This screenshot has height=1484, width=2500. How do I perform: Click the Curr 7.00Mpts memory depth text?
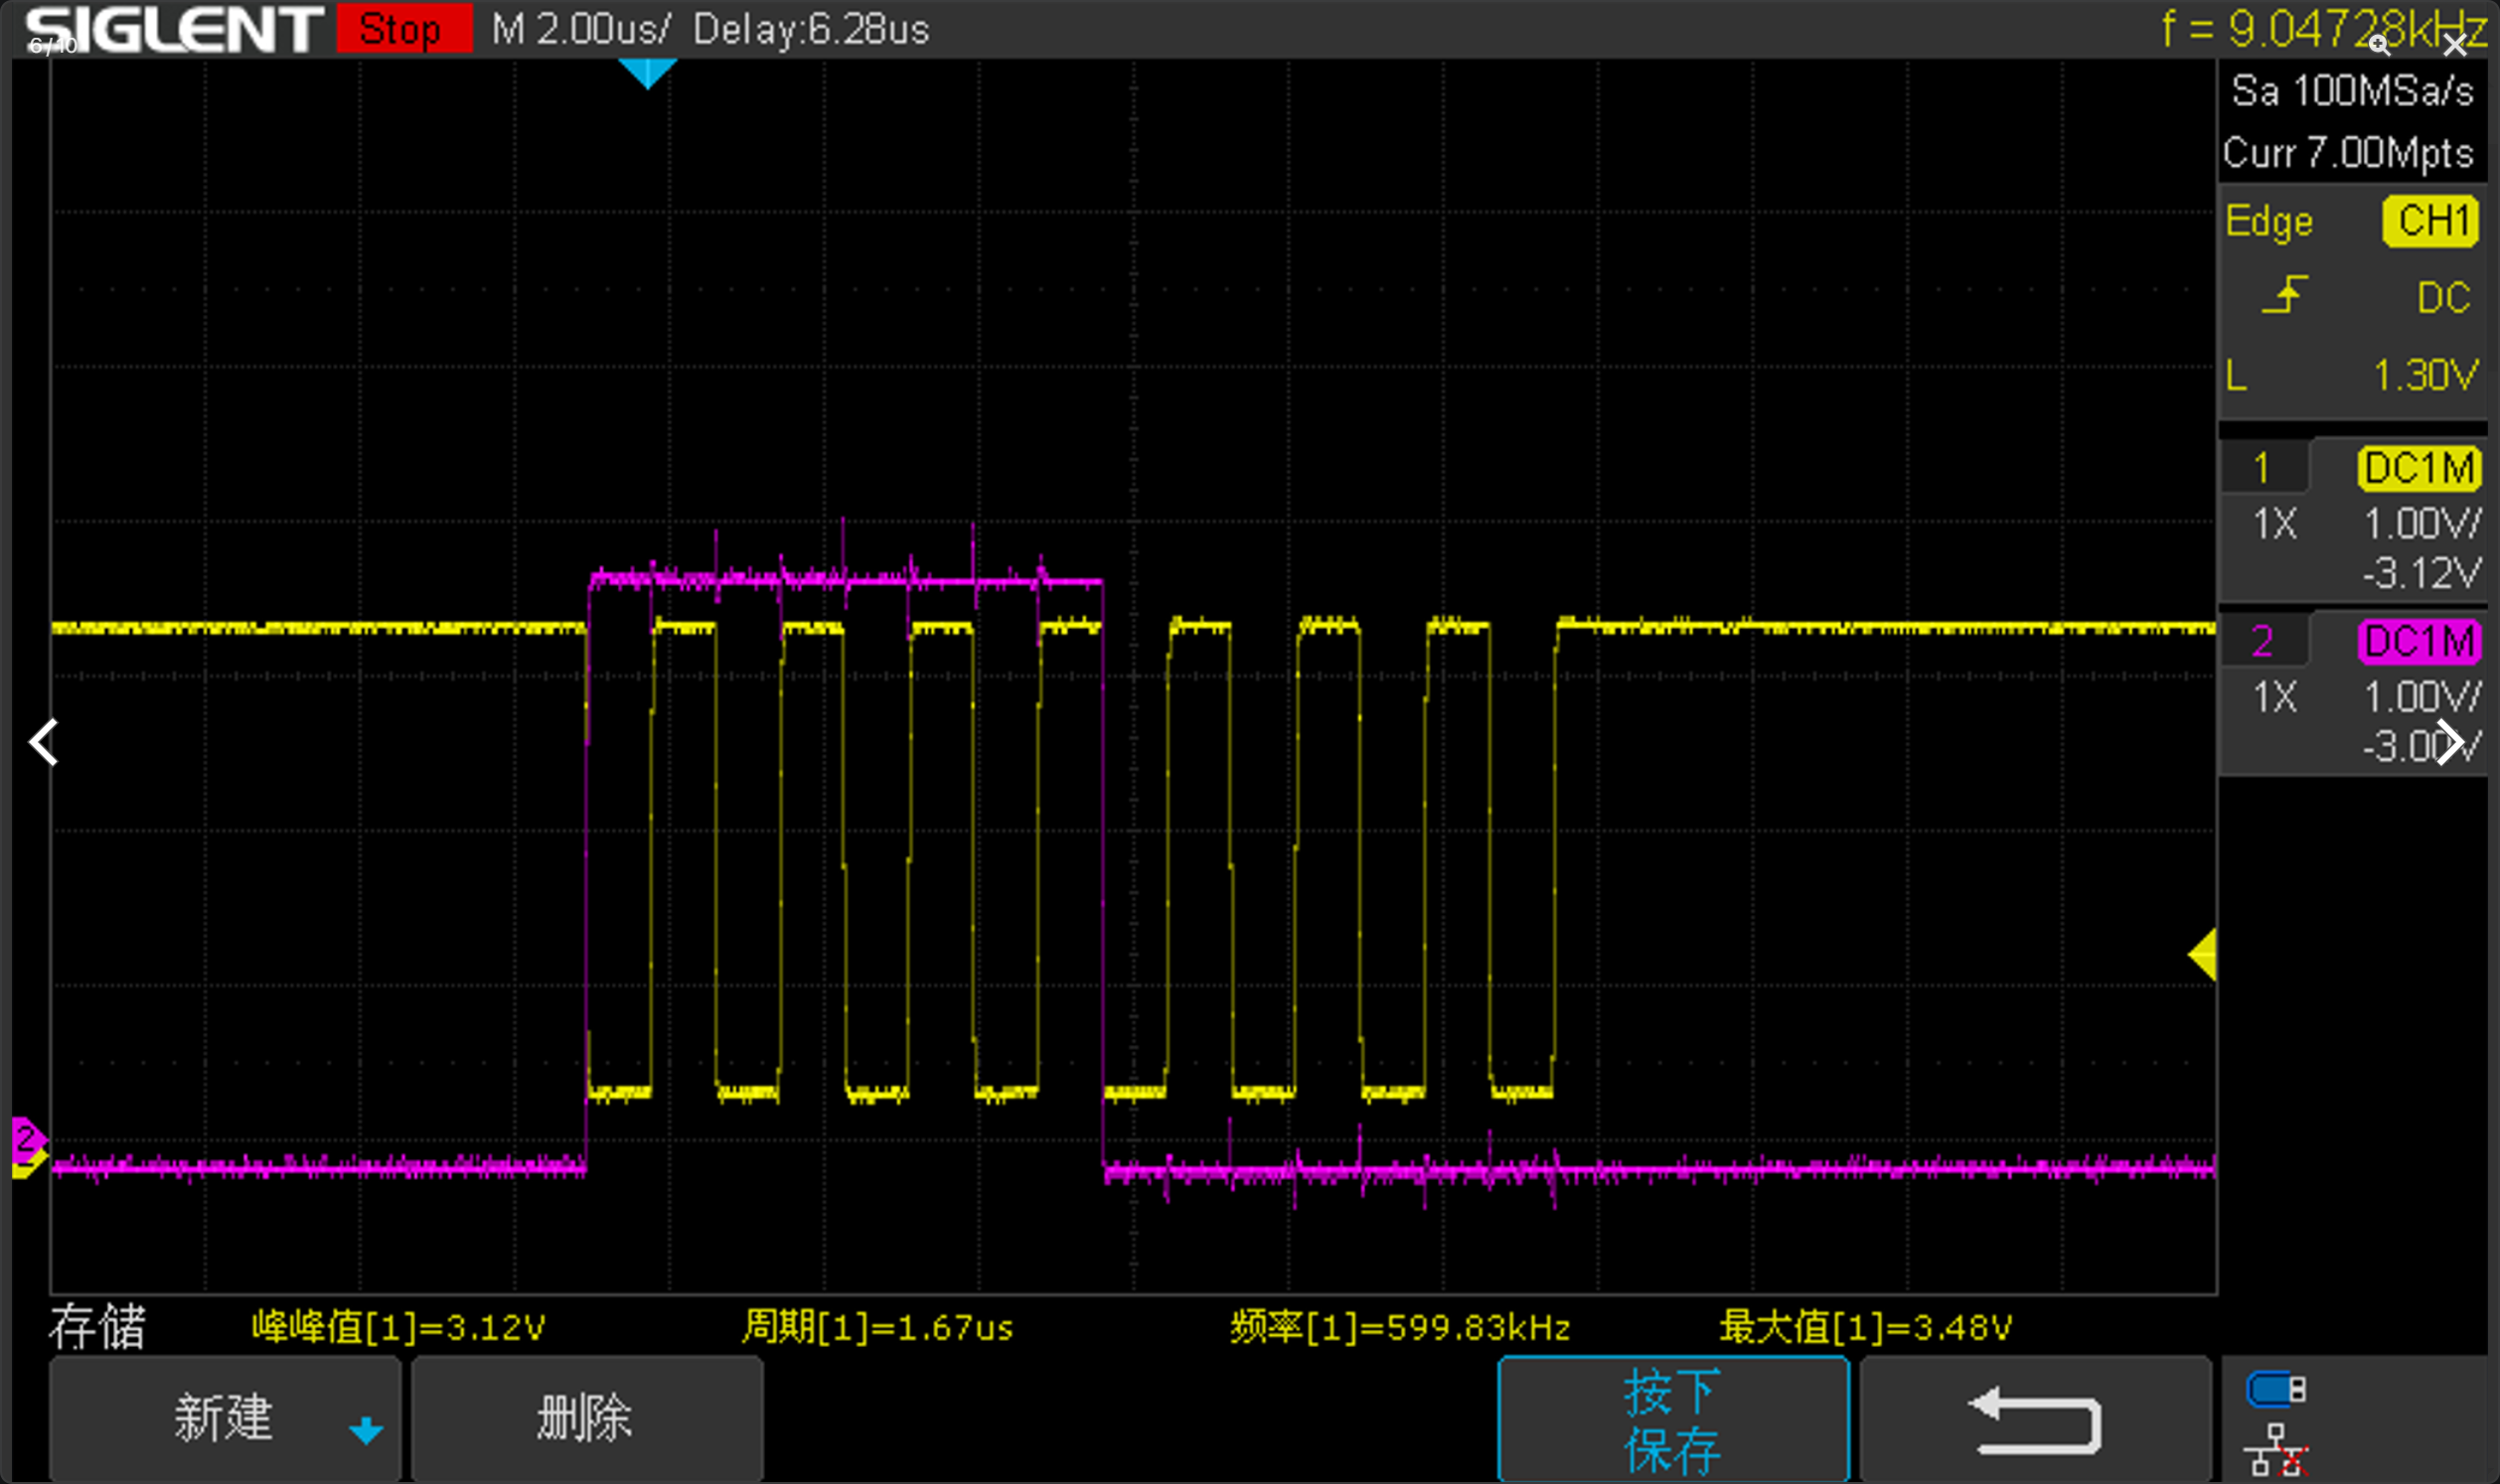click(x=2348, y=153)
